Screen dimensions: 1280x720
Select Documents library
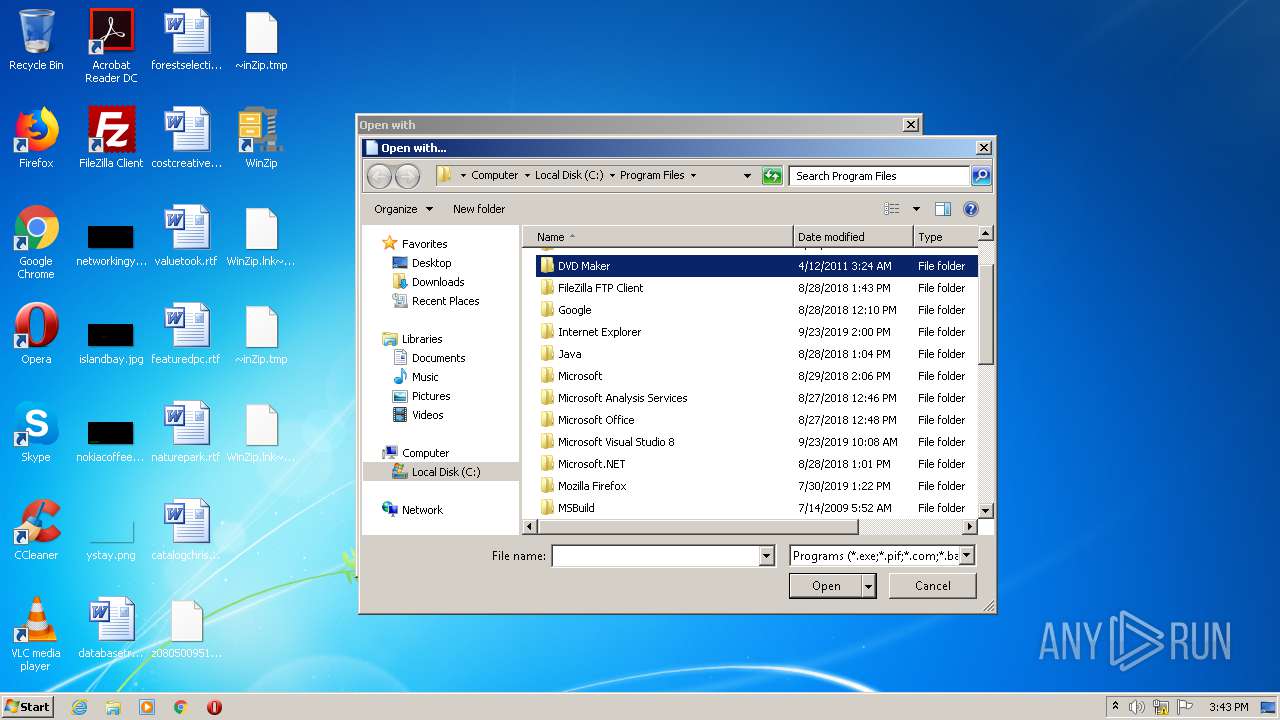click(x=438, y=358)
